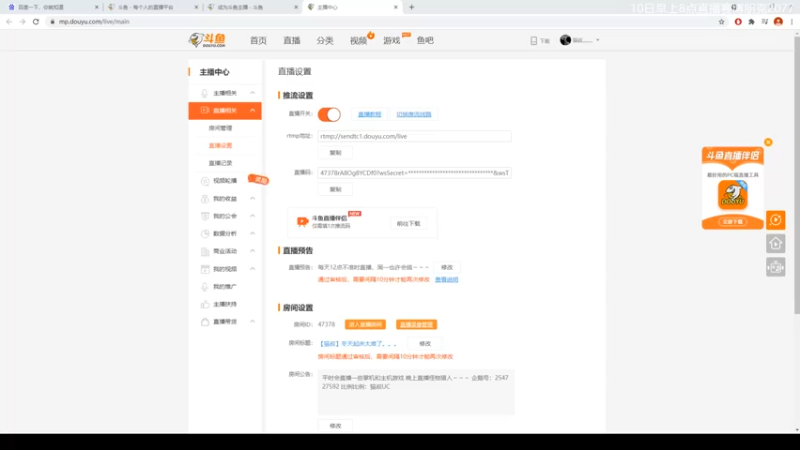
Task: Go back using the browser back arrow
Action: click(x=9, y=21)
